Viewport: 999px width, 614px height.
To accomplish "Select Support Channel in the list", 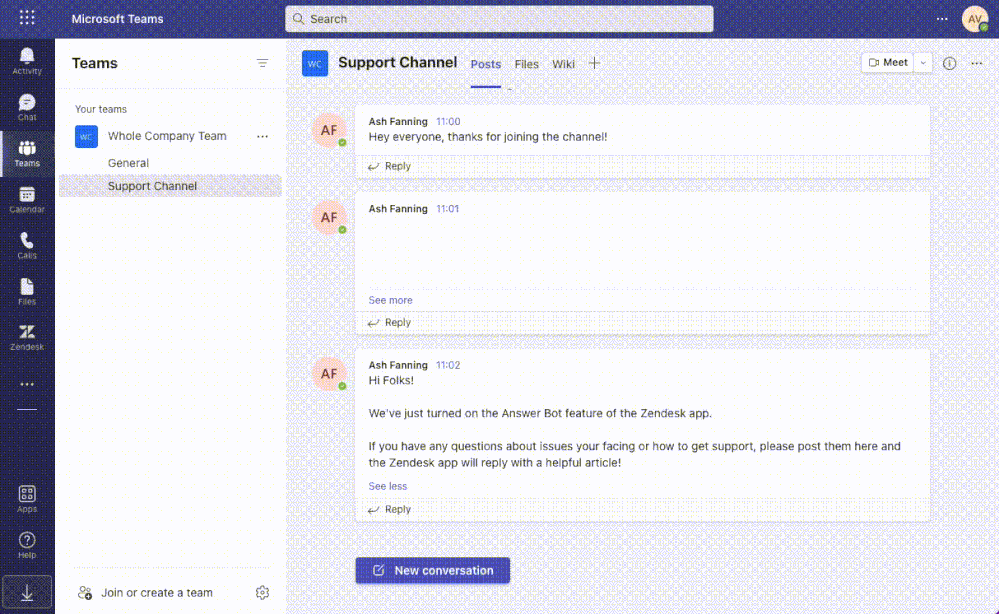I will (170, 186).
